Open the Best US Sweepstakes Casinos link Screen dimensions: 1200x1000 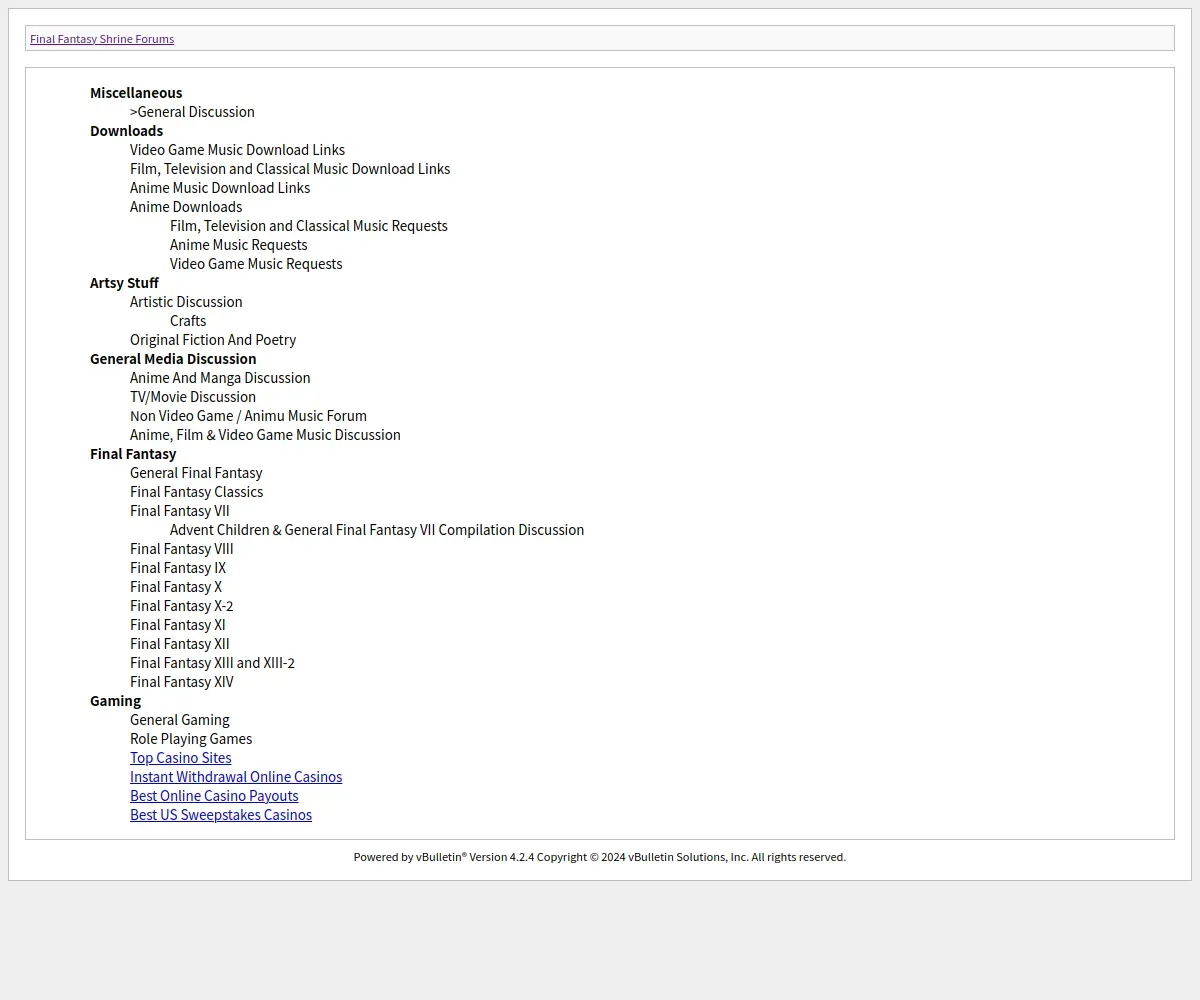[221, 815]
